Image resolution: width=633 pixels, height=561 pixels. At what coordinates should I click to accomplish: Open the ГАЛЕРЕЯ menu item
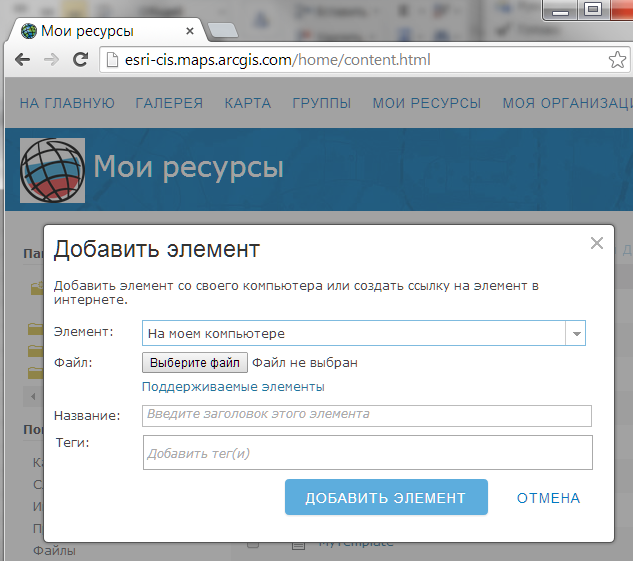click(x=169, y=103)
